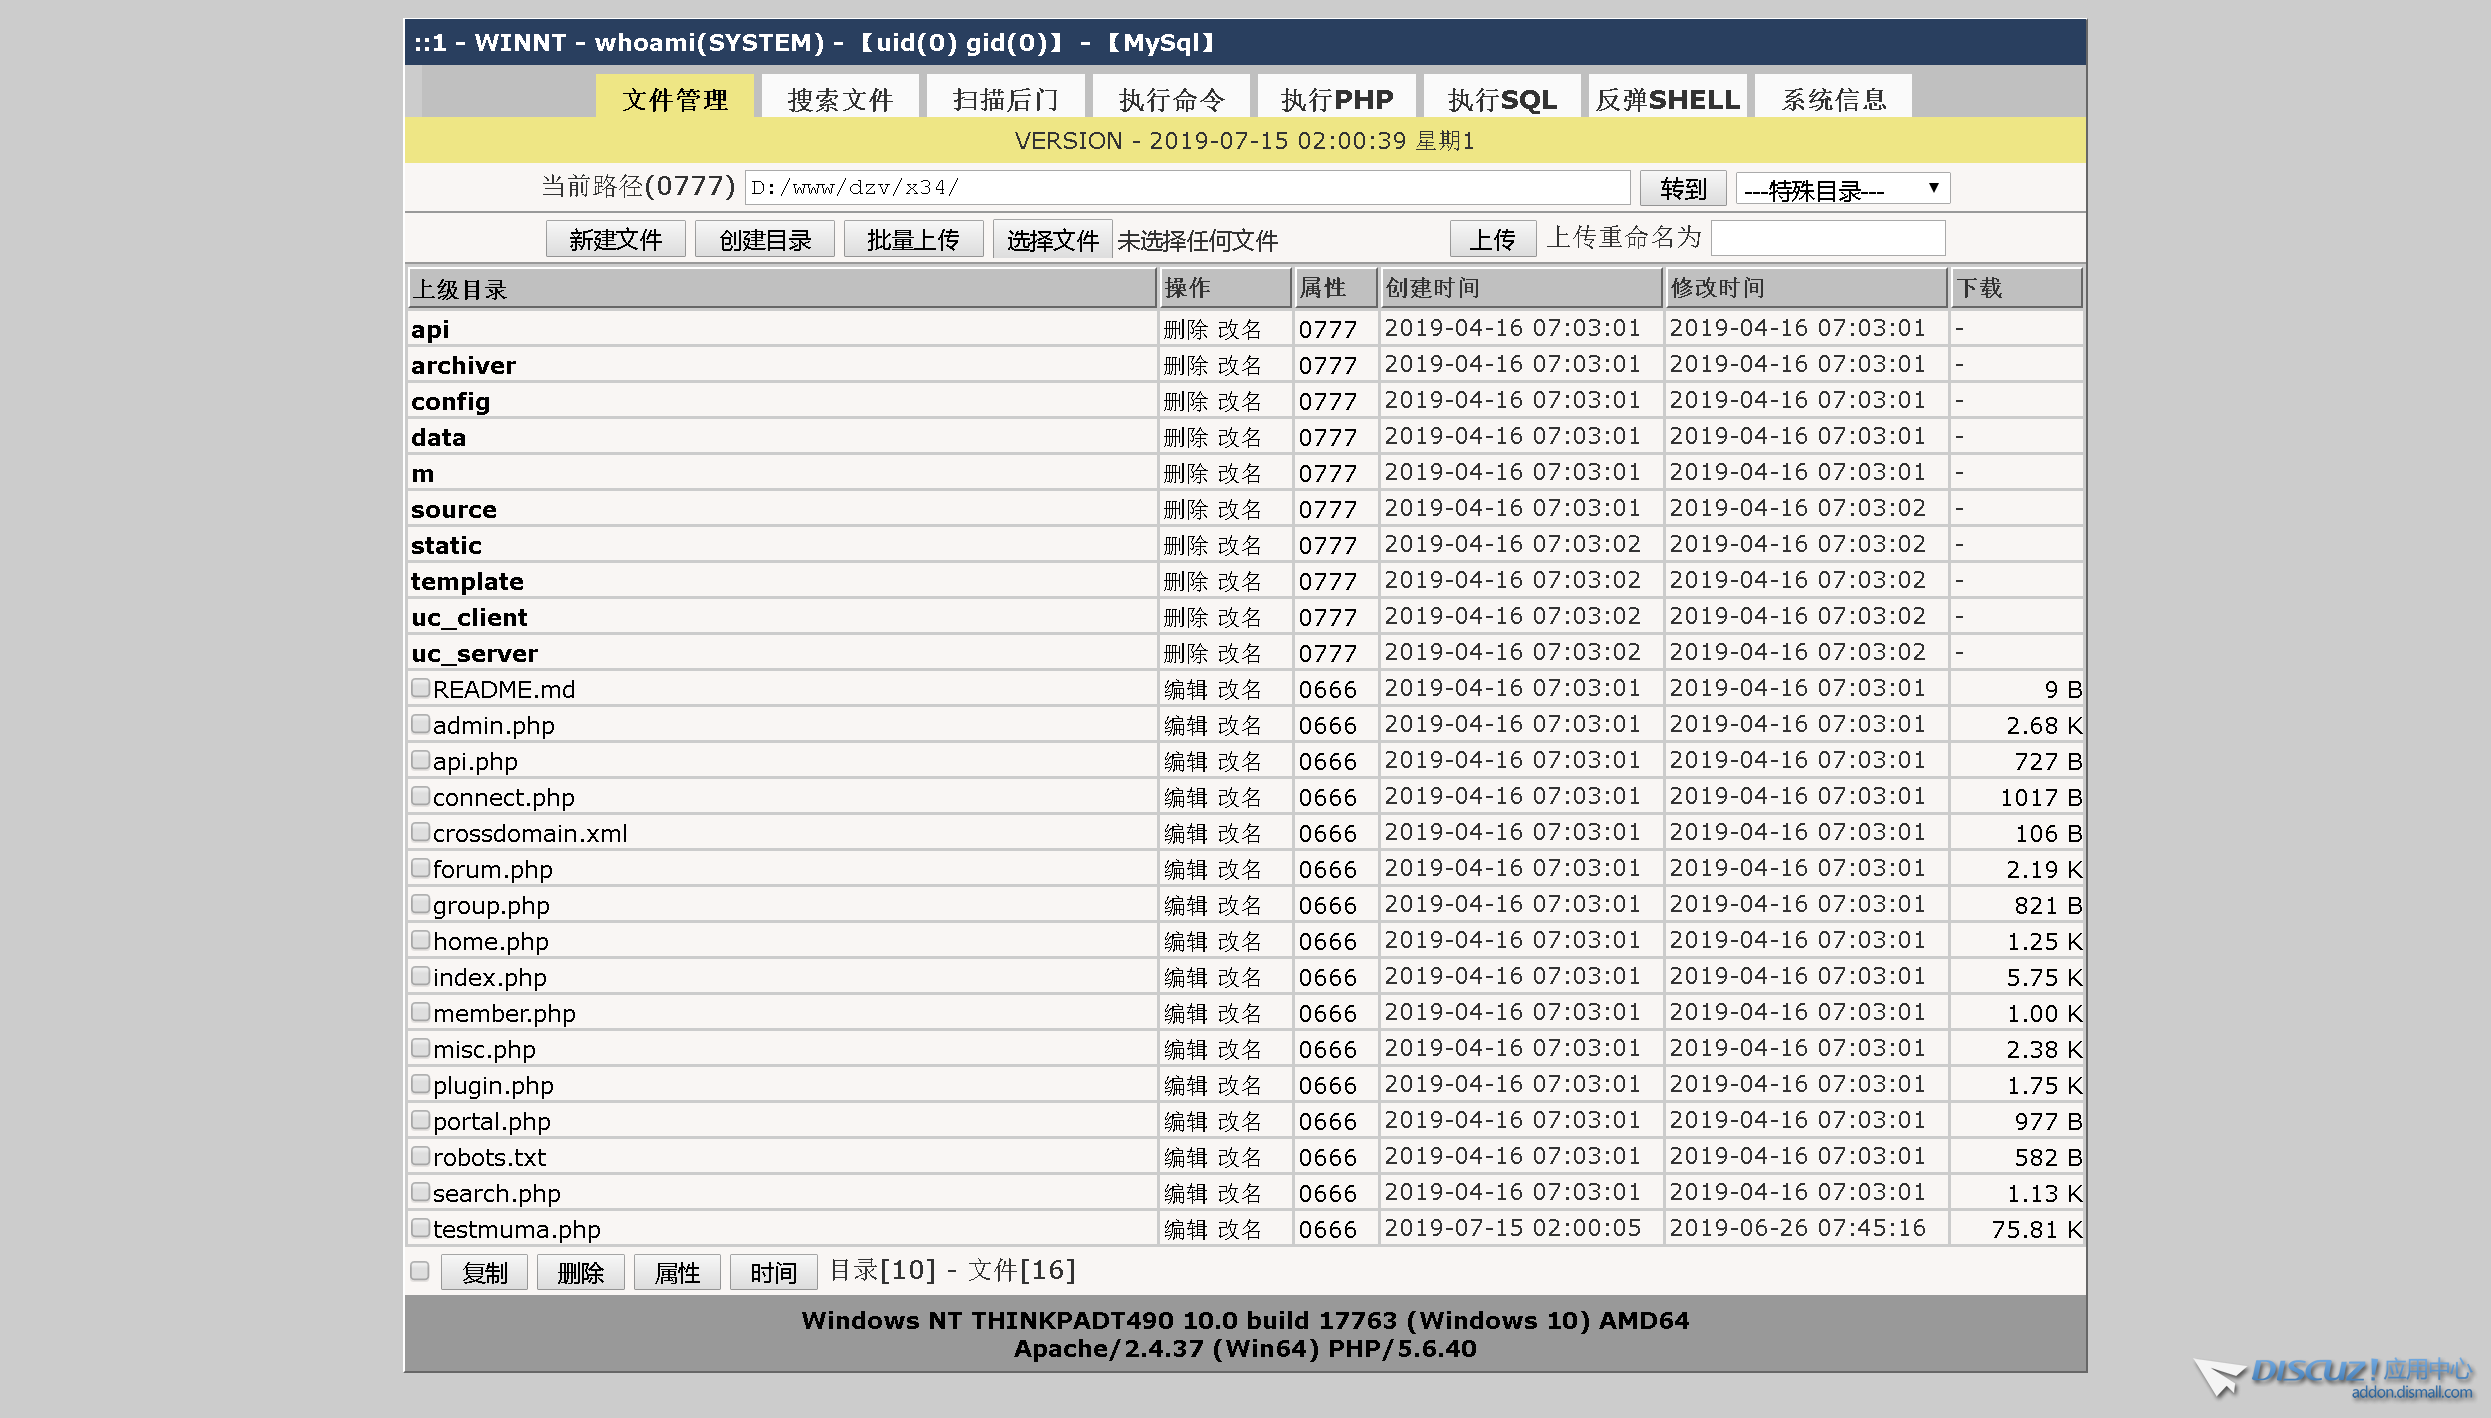Screen dimensions: 2491x1418
Task: Open the 系统信息 tab
Action: point(1833,99)
